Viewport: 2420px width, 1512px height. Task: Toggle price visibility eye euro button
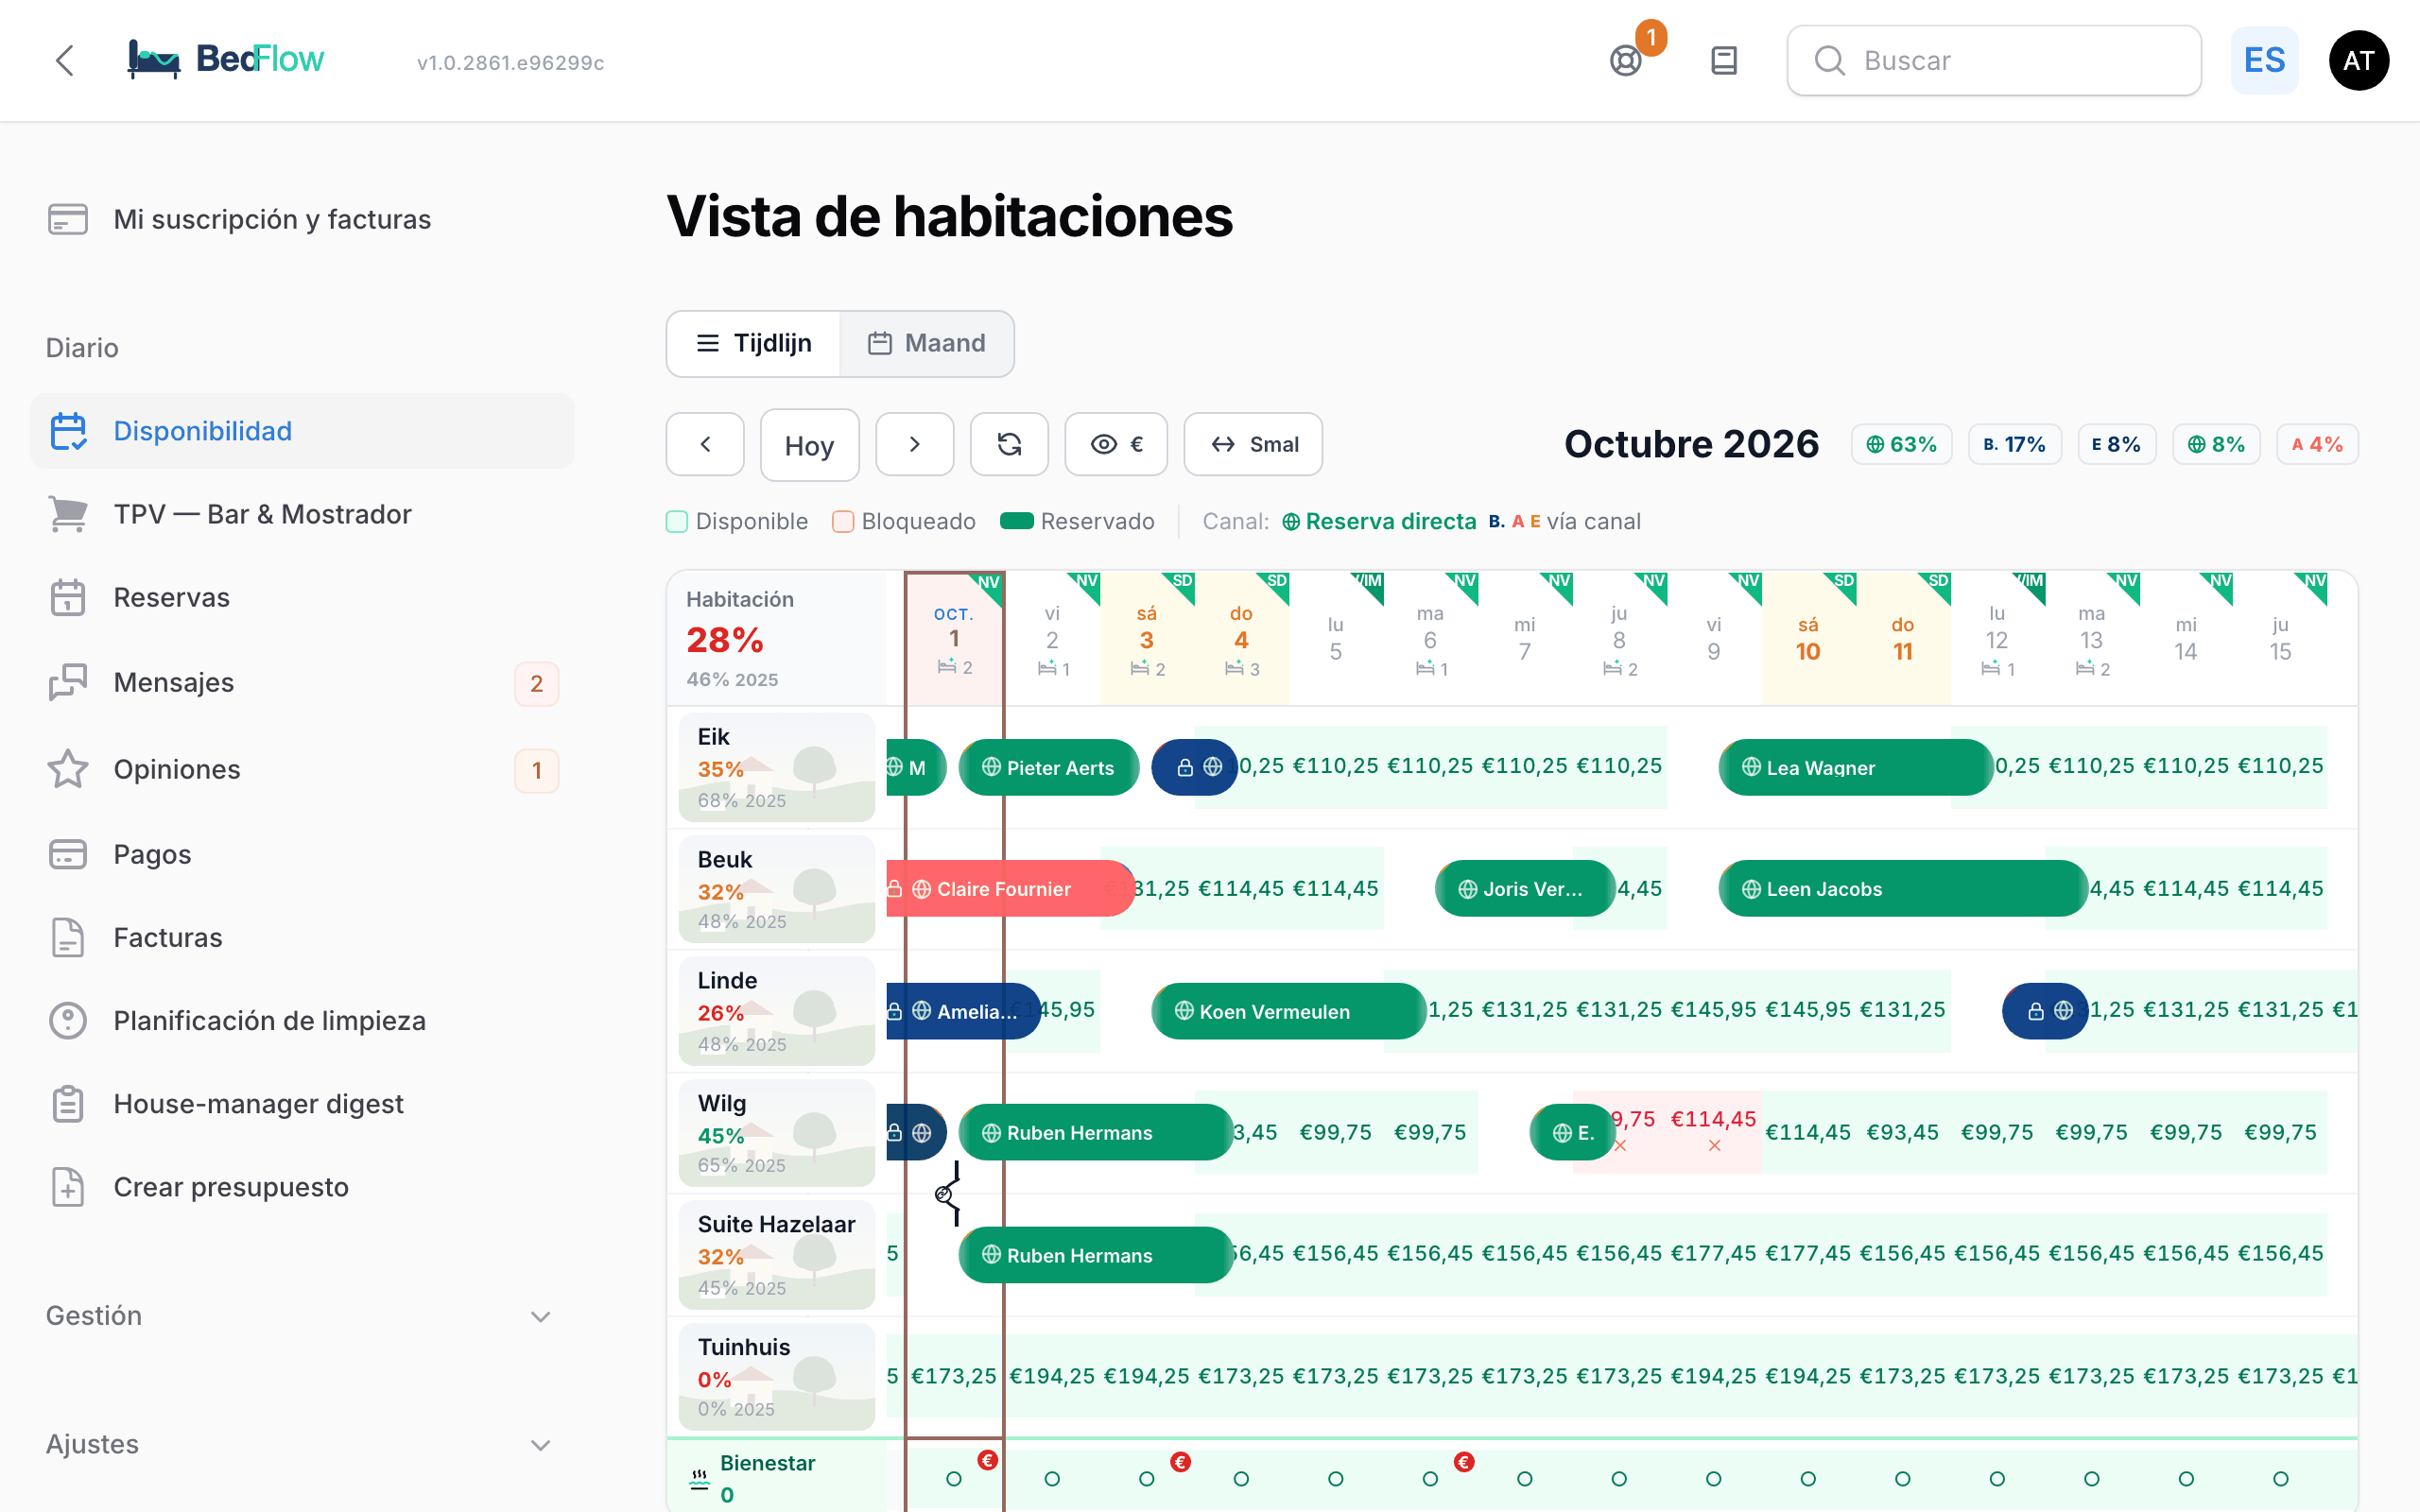[1116, 444]
